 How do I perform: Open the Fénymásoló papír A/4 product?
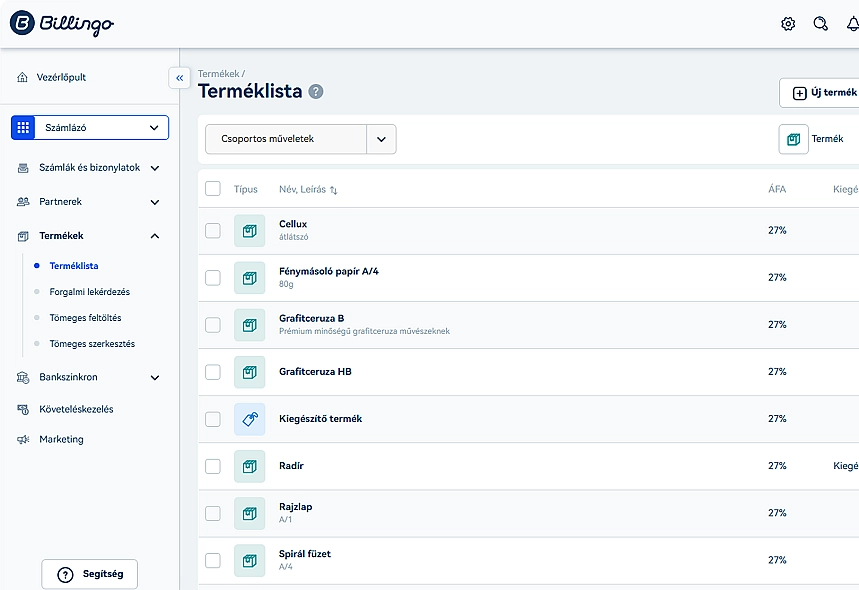click(x=328, y=271)
